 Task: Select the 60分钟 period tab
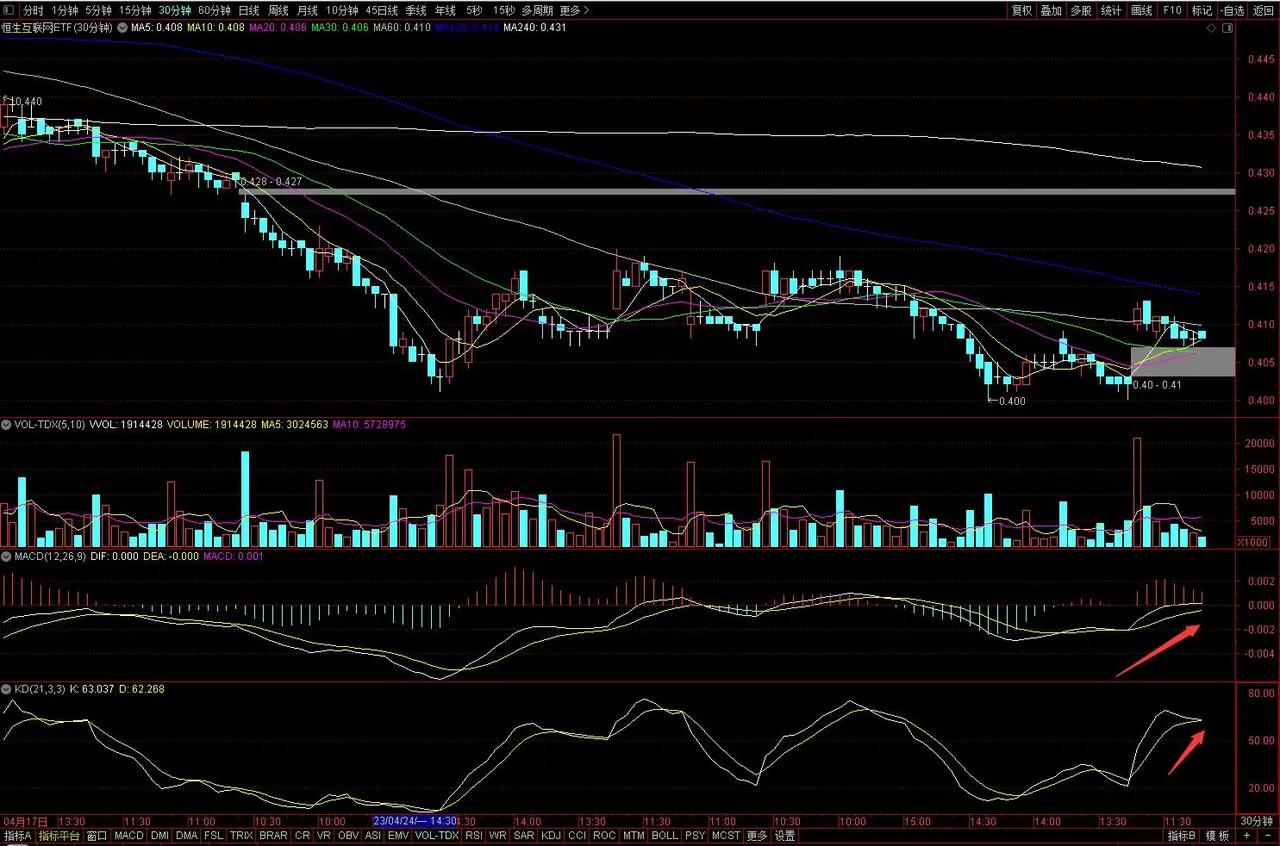[214, 10]
